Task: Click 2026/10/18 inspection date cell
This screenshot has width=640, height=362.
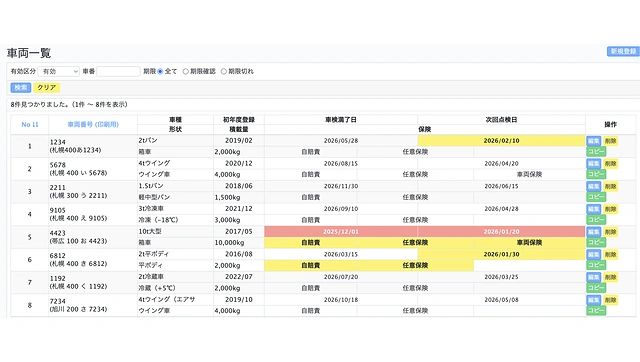Action: 341,300
